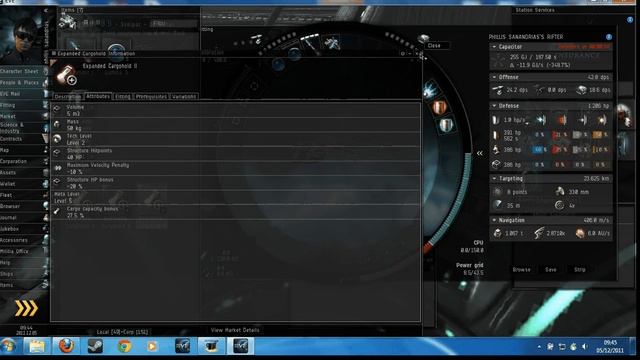Open the Fitting tab in info window

click(122, 97)
